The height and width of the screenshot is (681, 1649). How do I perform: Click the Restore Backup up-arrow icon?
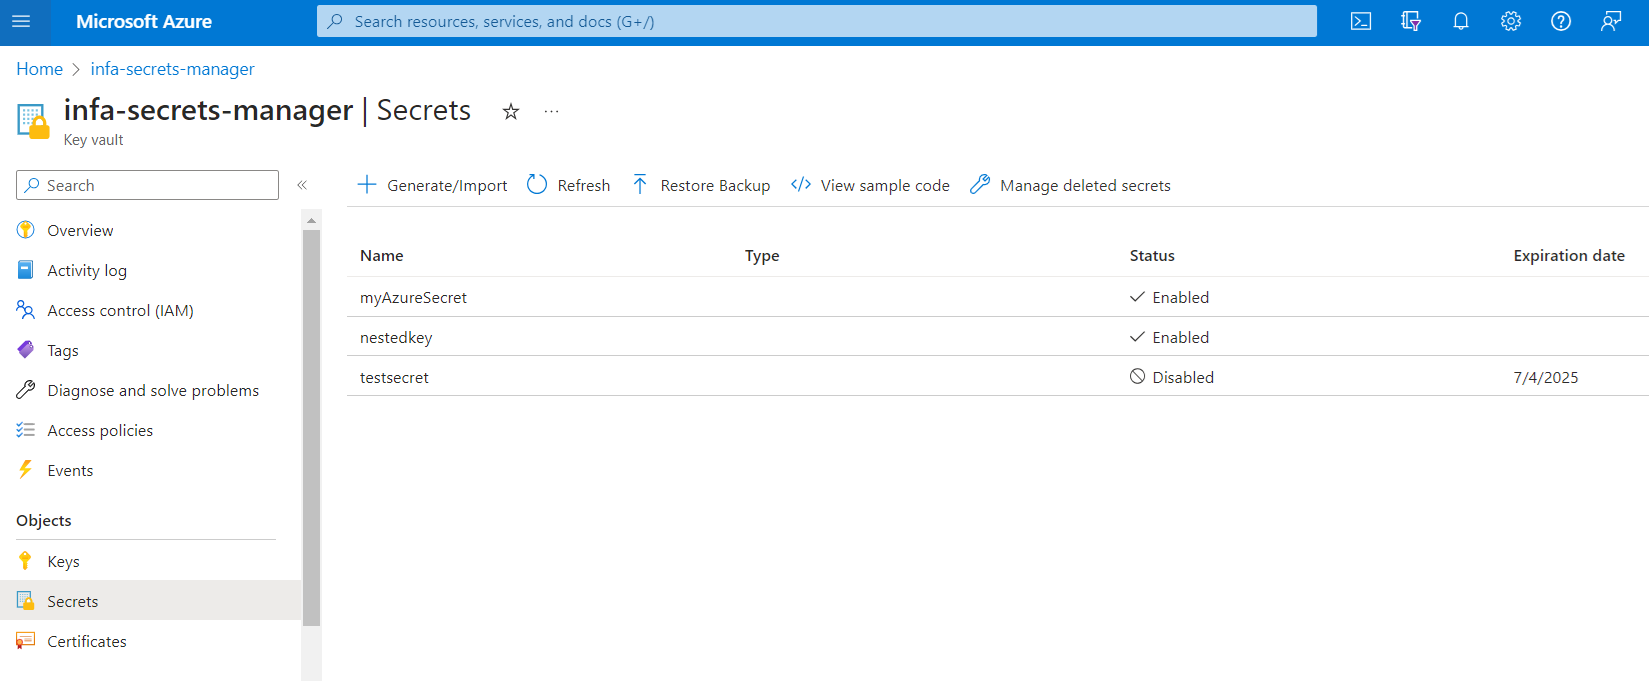(640, 185)
